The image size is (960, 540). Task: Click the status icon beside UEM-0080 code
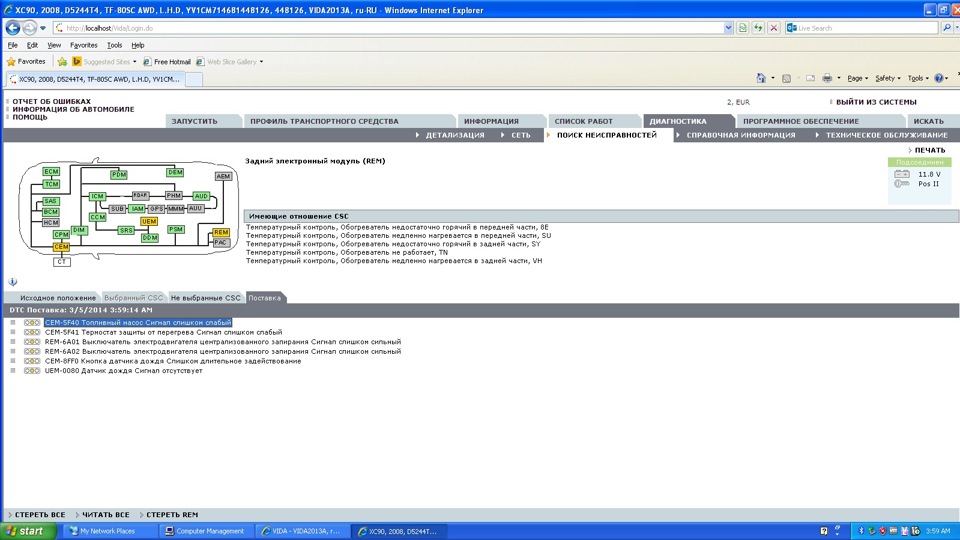32,370
